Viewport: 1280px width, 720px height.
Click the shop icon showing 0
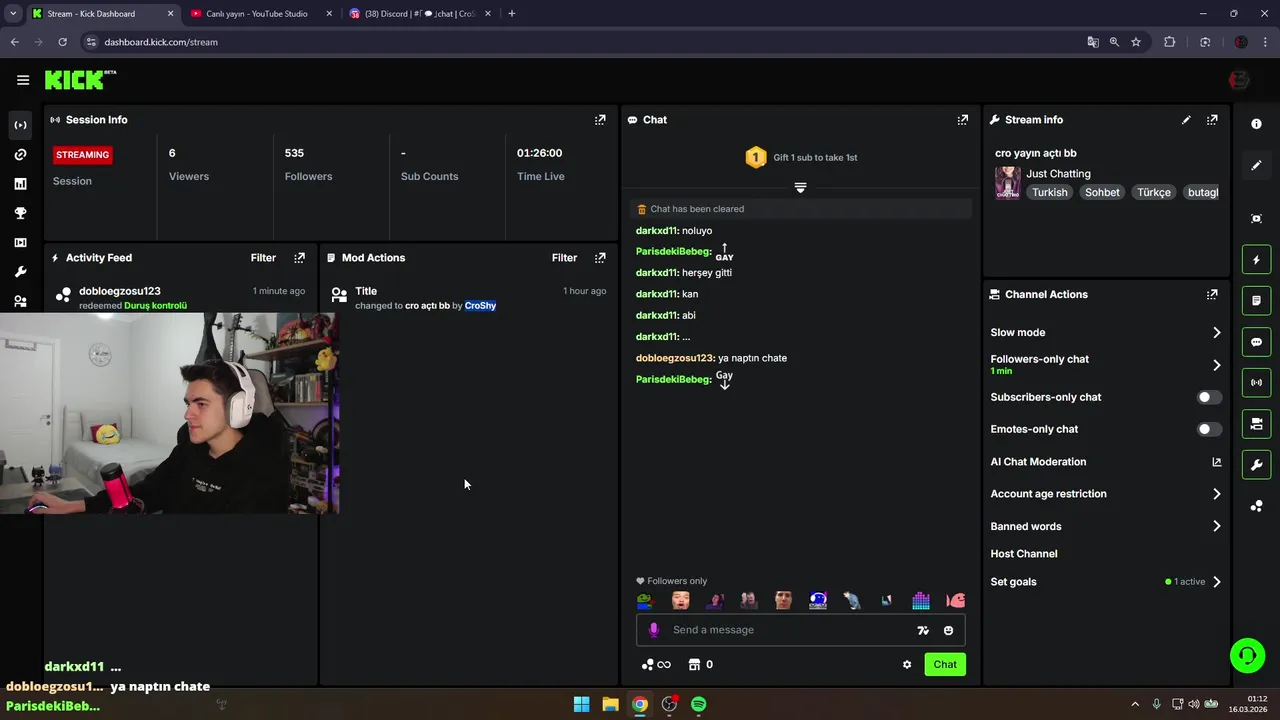[x=701, y=665]
